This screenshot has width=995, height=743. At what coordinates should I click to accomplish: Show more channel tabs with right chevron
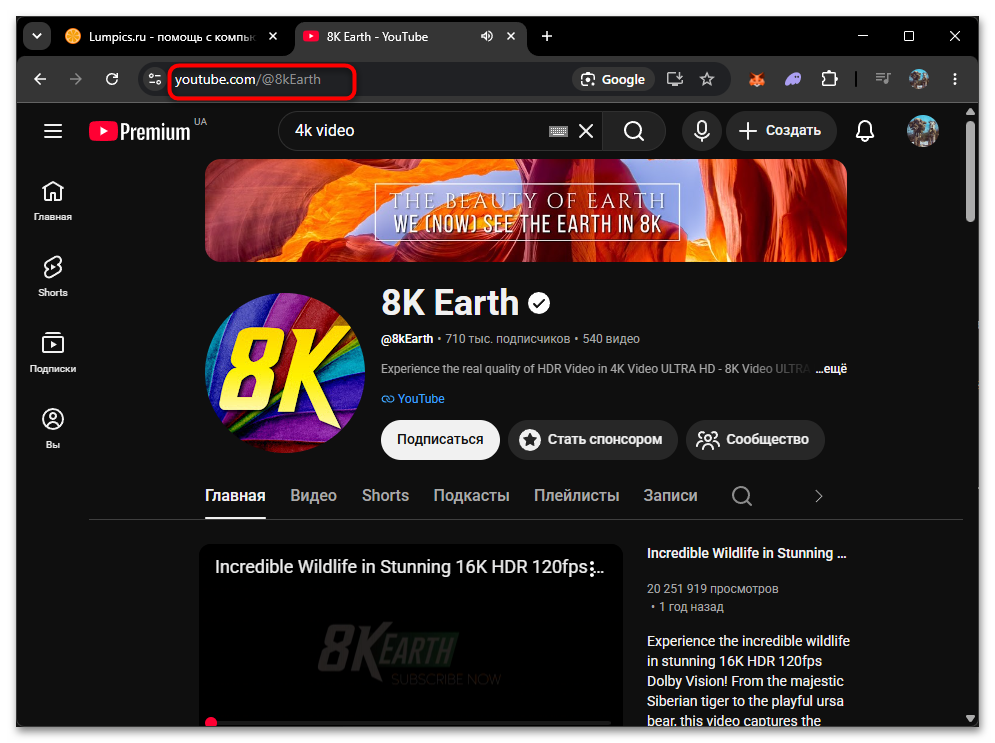click(x=819, y=496)
